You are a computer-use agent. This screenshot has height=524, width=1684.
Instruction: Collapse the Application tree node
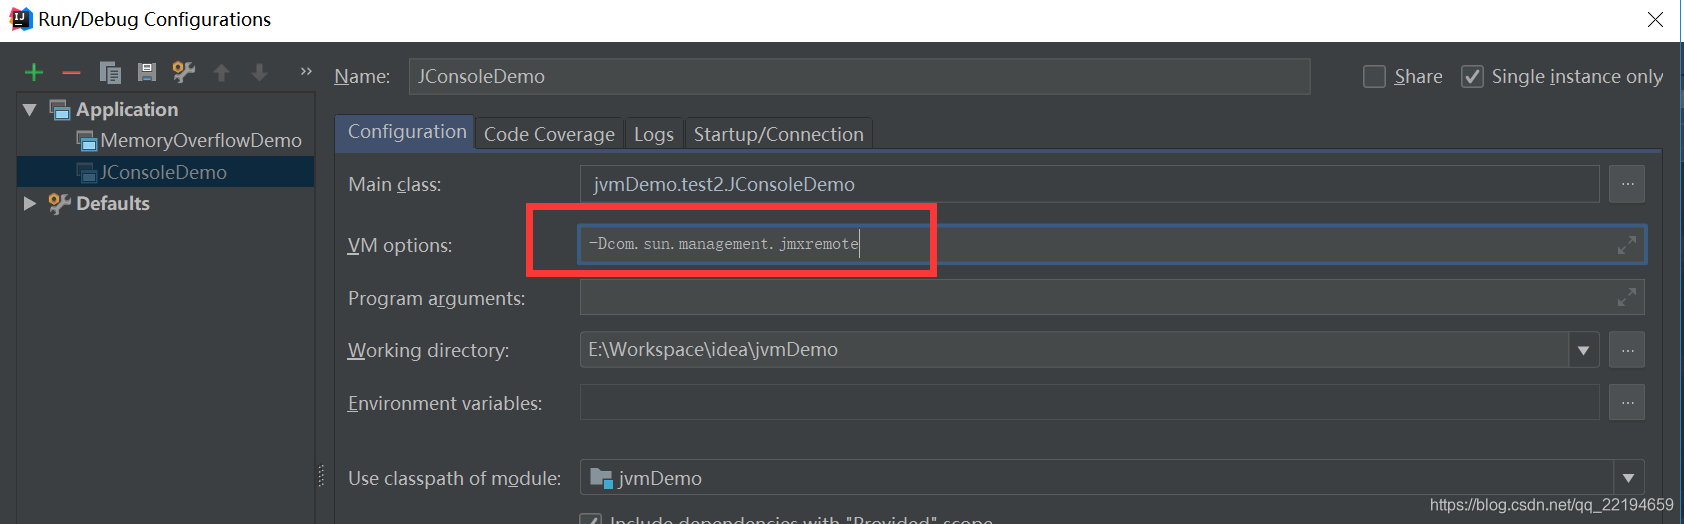(x=29, y=109)
